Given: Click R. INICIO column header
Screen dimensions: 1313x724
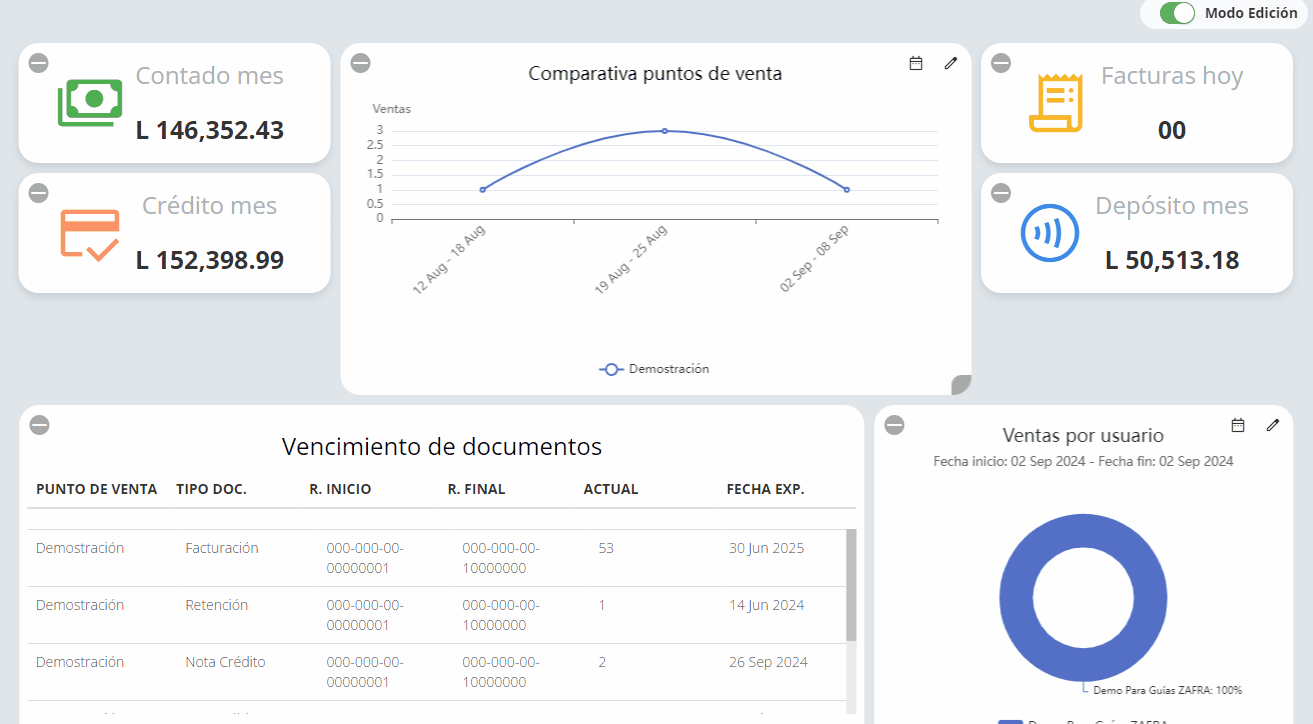Looking at the screenshot, I should tap(340, 490).
